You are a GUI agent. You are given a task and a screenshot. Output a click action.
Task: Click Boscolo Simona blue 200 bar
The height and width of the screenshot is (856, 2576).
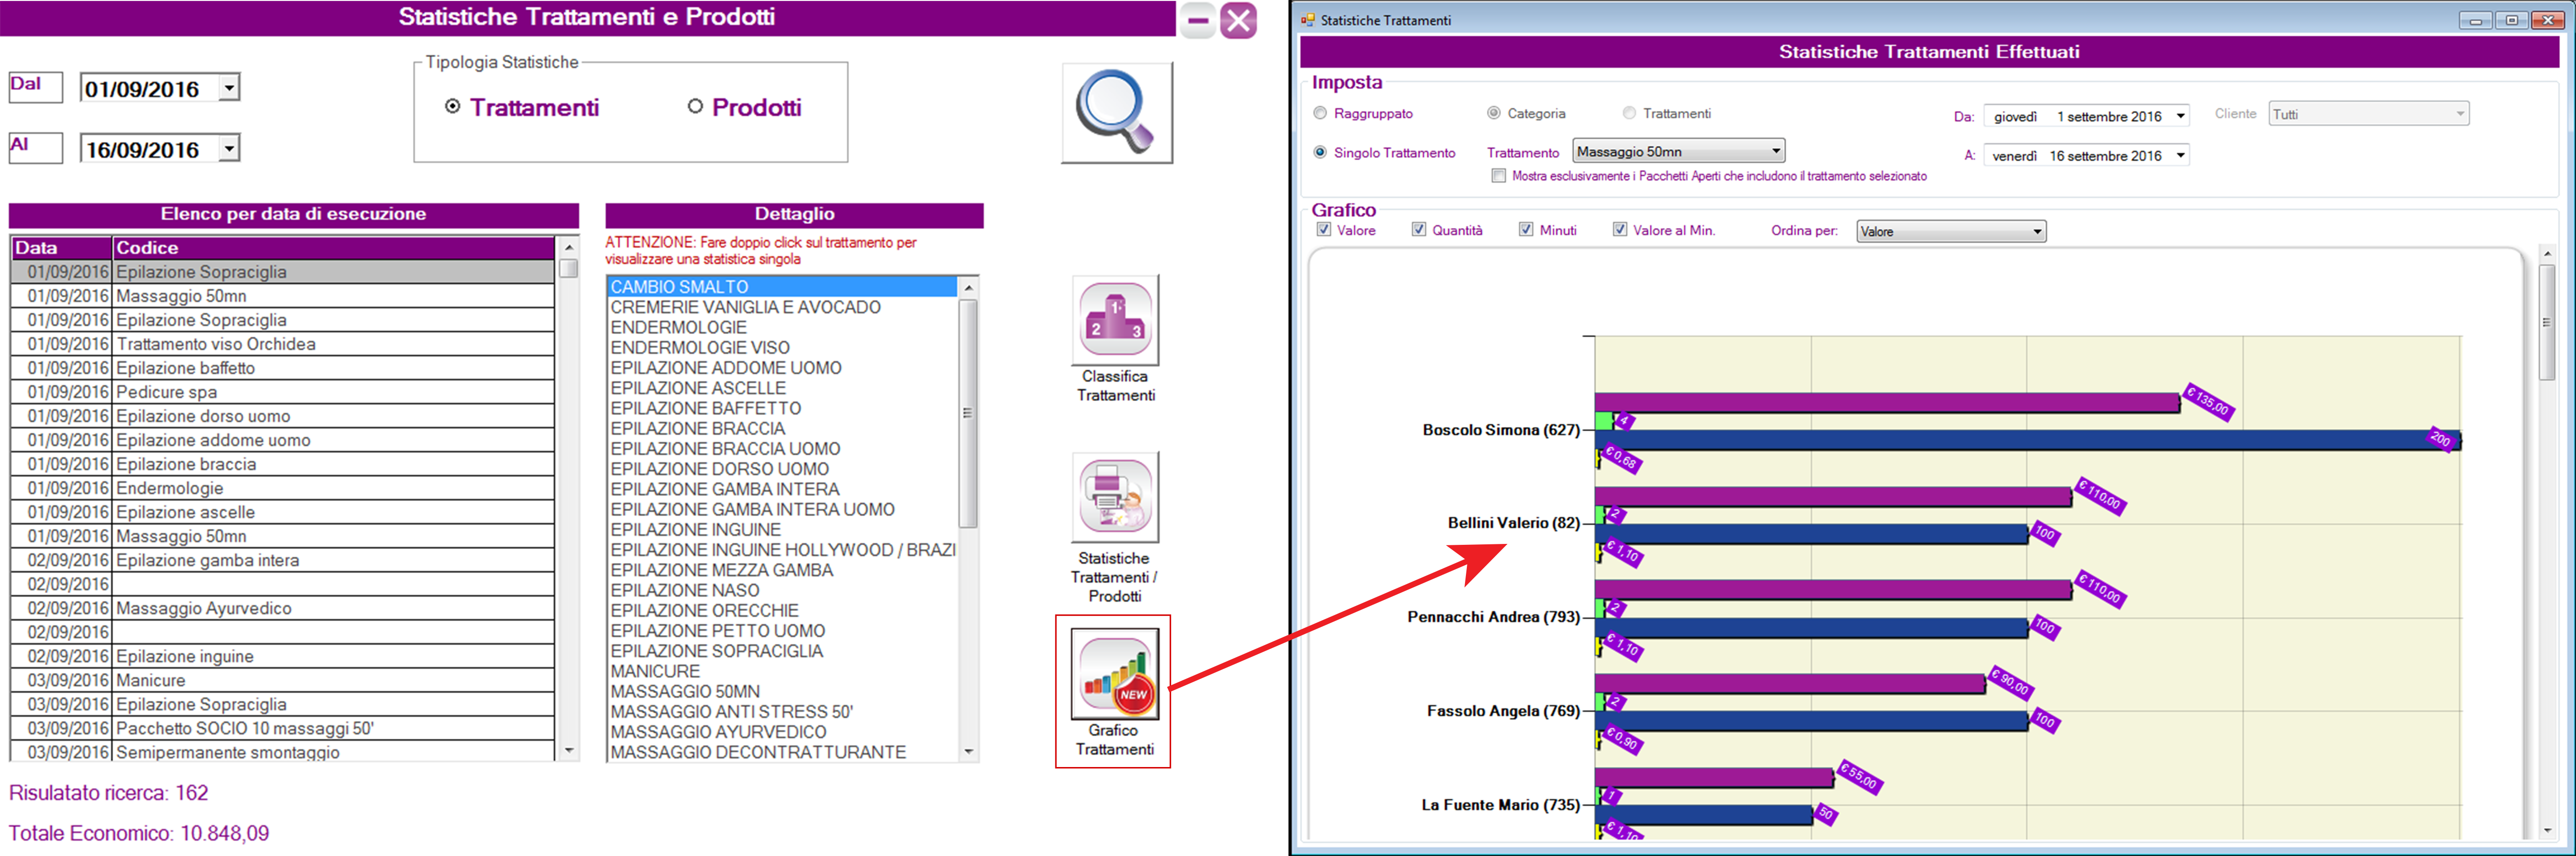click(x=2027, y=440)
